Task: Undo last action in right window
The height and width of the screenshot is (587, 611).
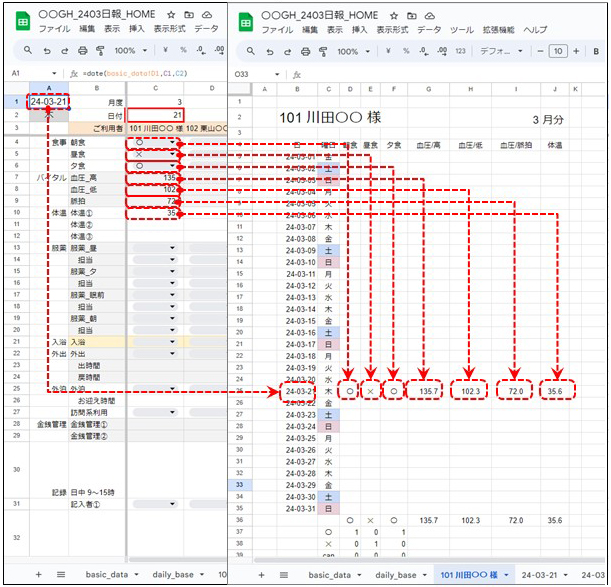Action: click(x=269, y=51)
